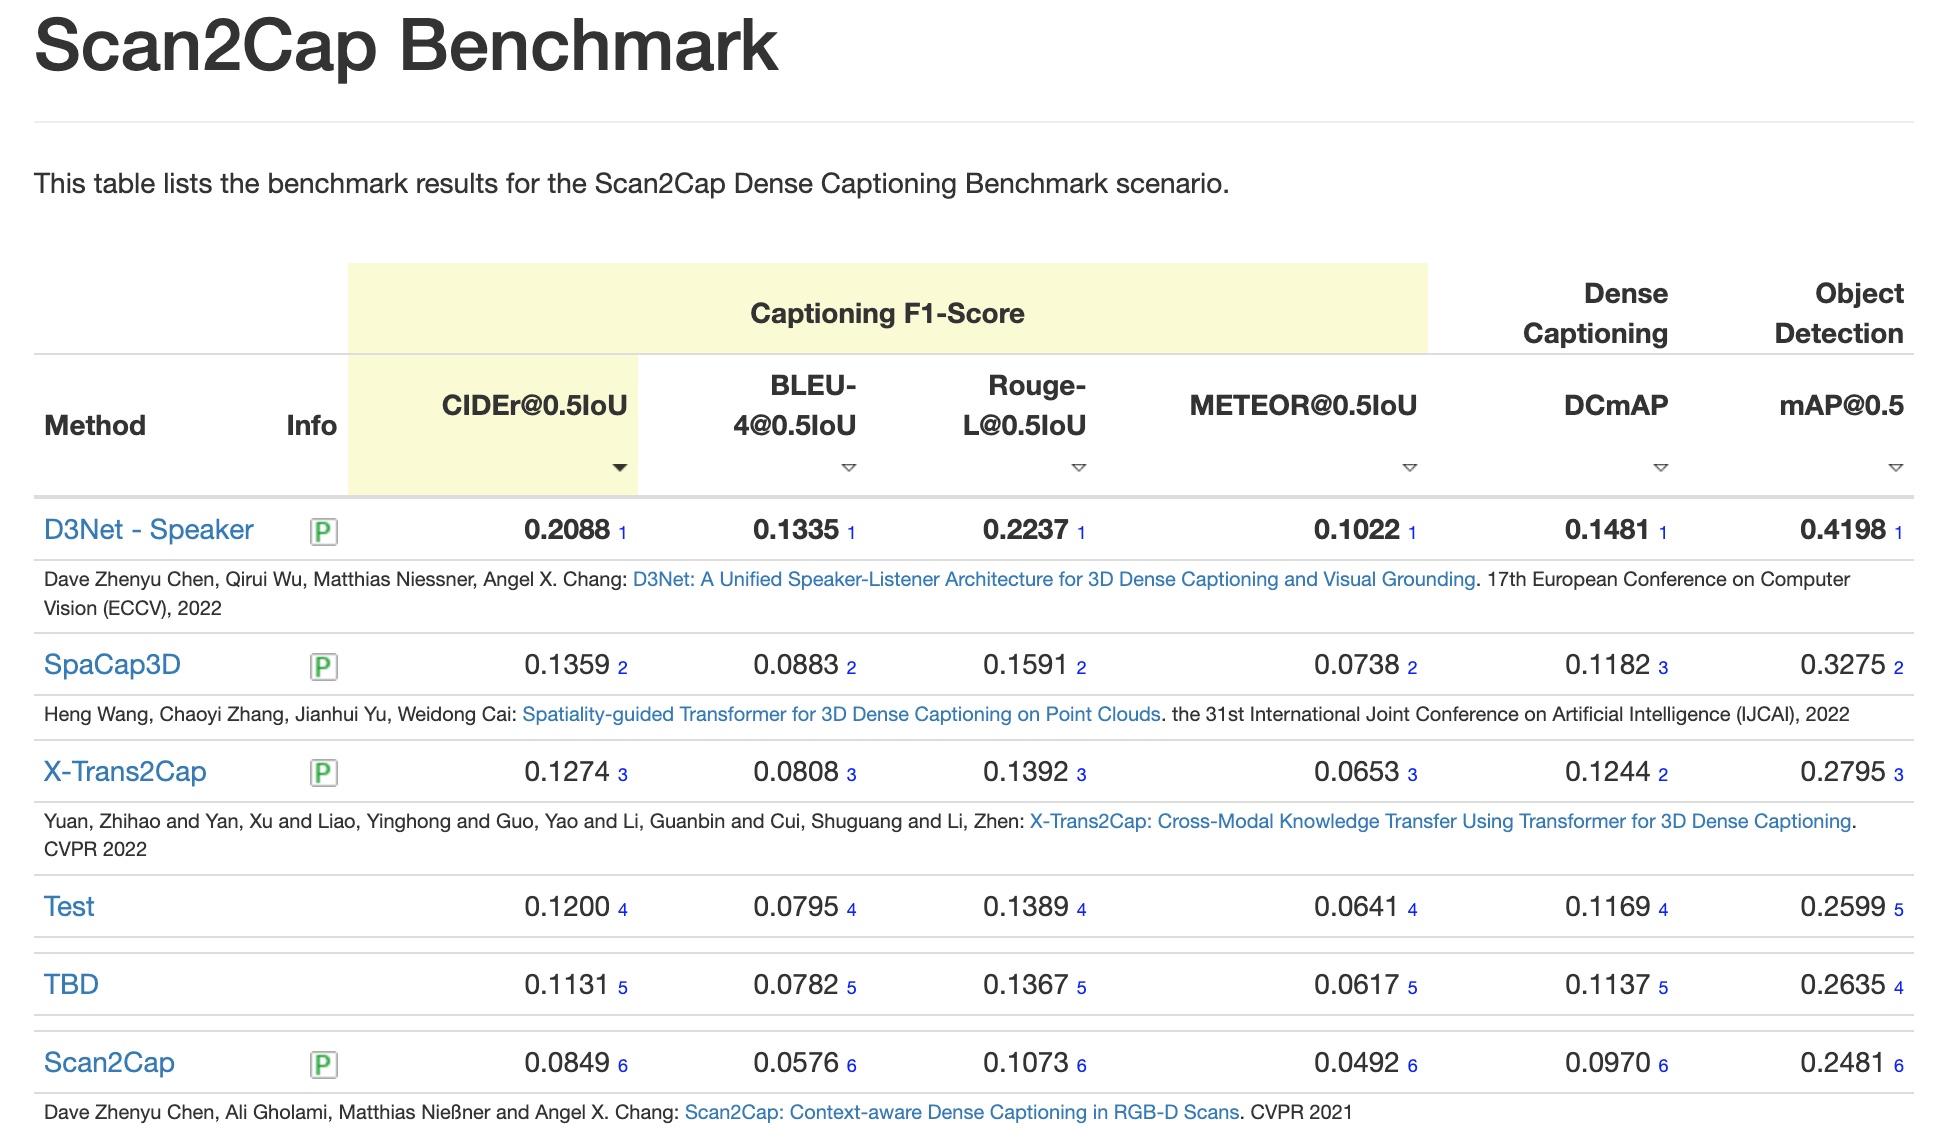This screenshot has width=1936, height=1140.
Task: Click the publication icon for D3Net - Speaker
Action: (323, 531)
